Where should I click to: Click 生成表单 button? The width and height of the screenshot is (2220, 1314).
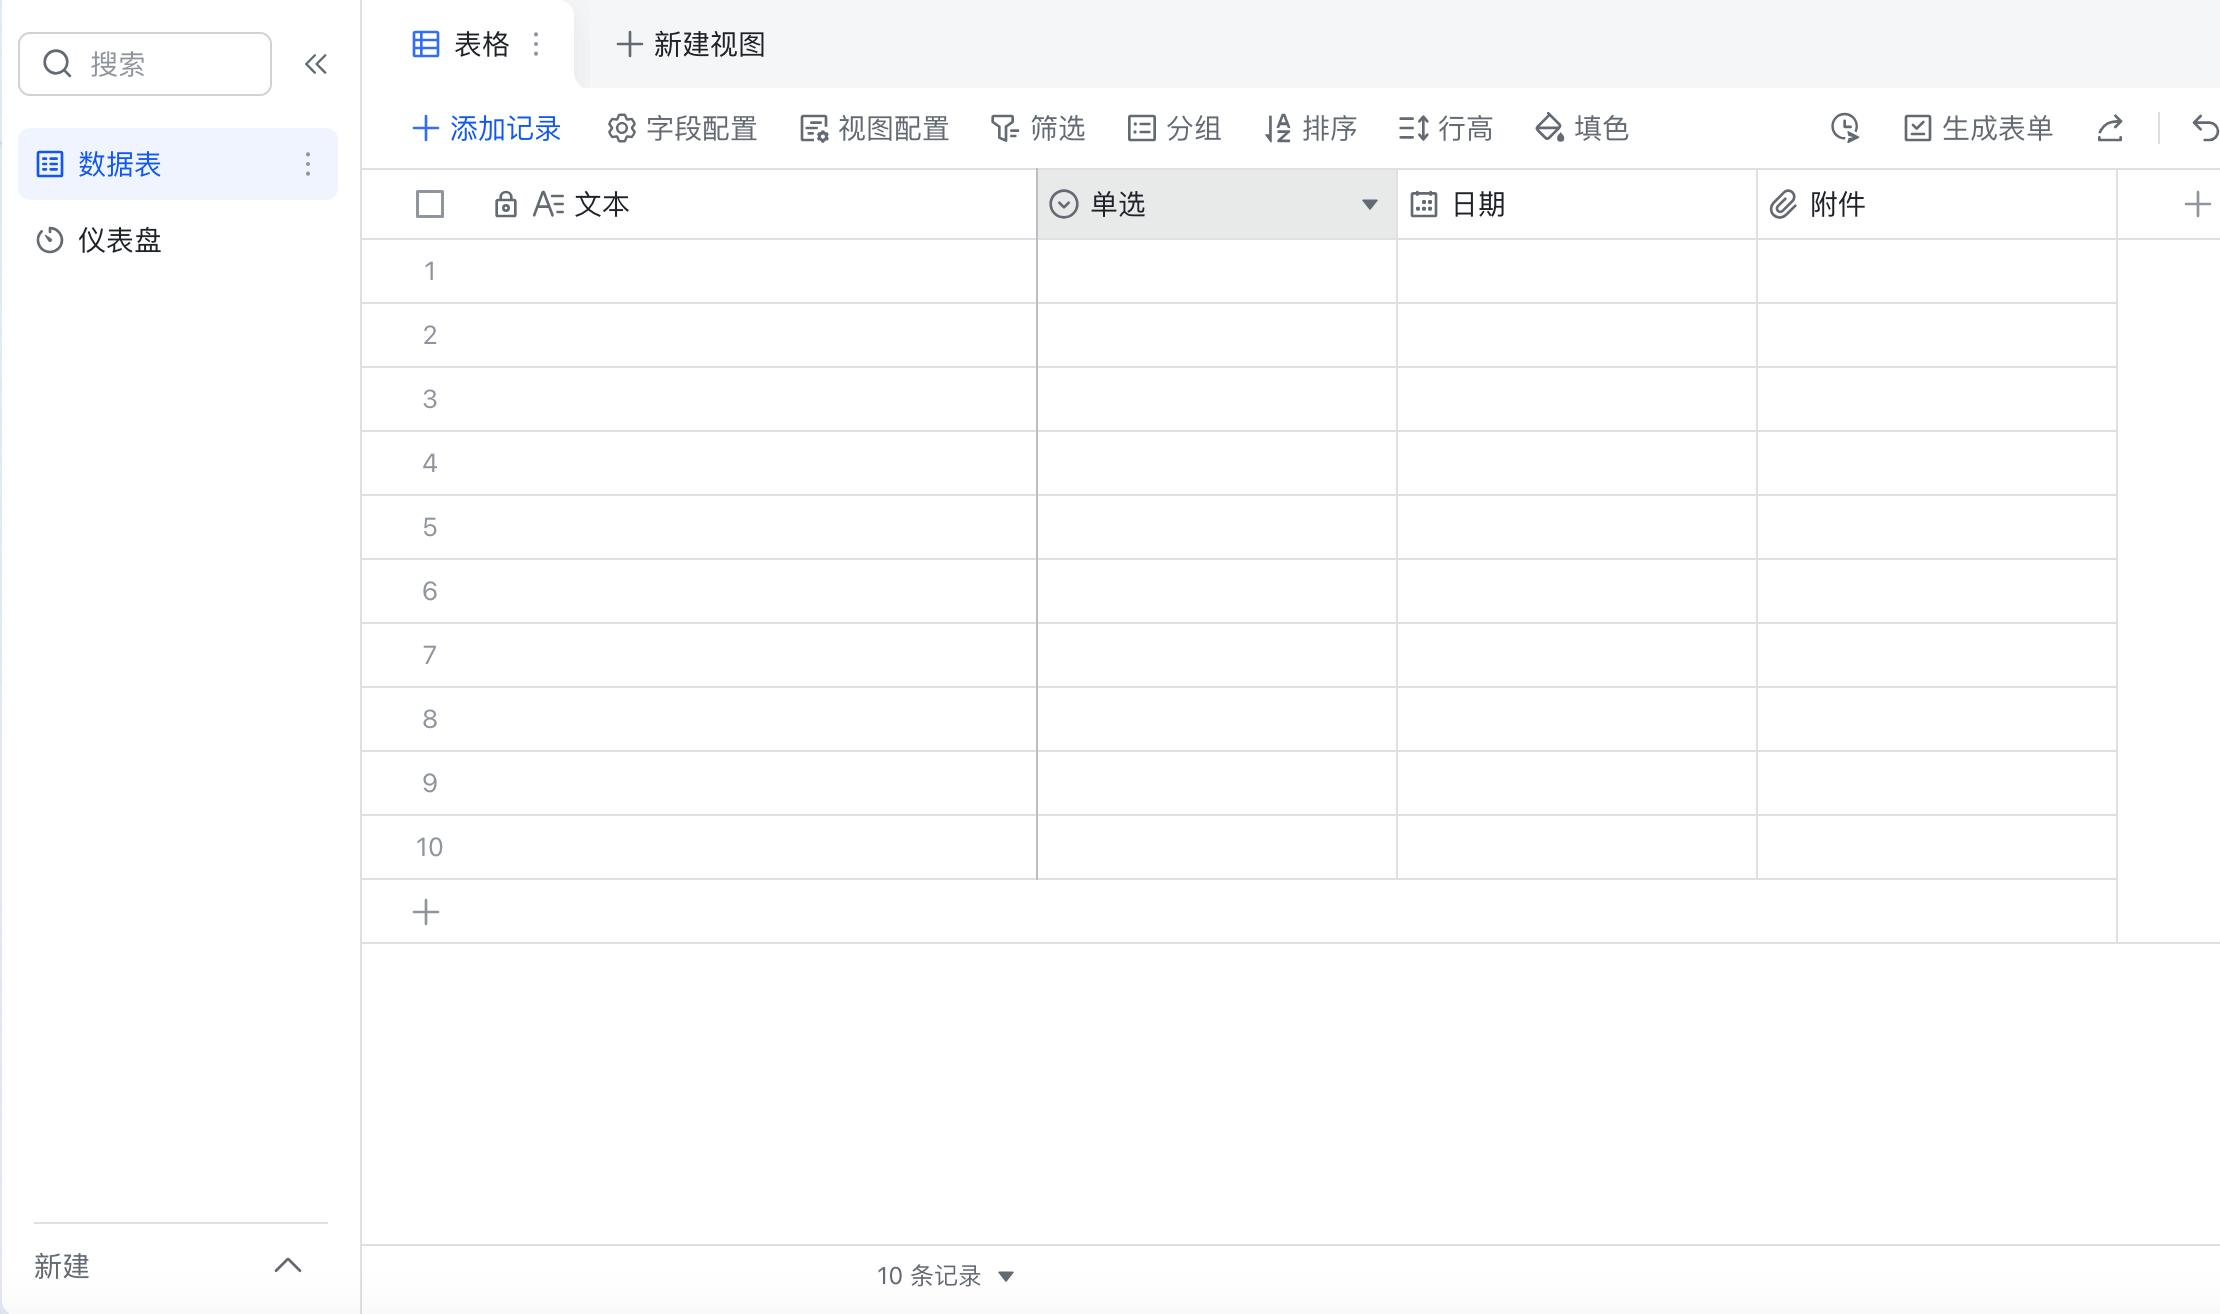click(1978, 128)
